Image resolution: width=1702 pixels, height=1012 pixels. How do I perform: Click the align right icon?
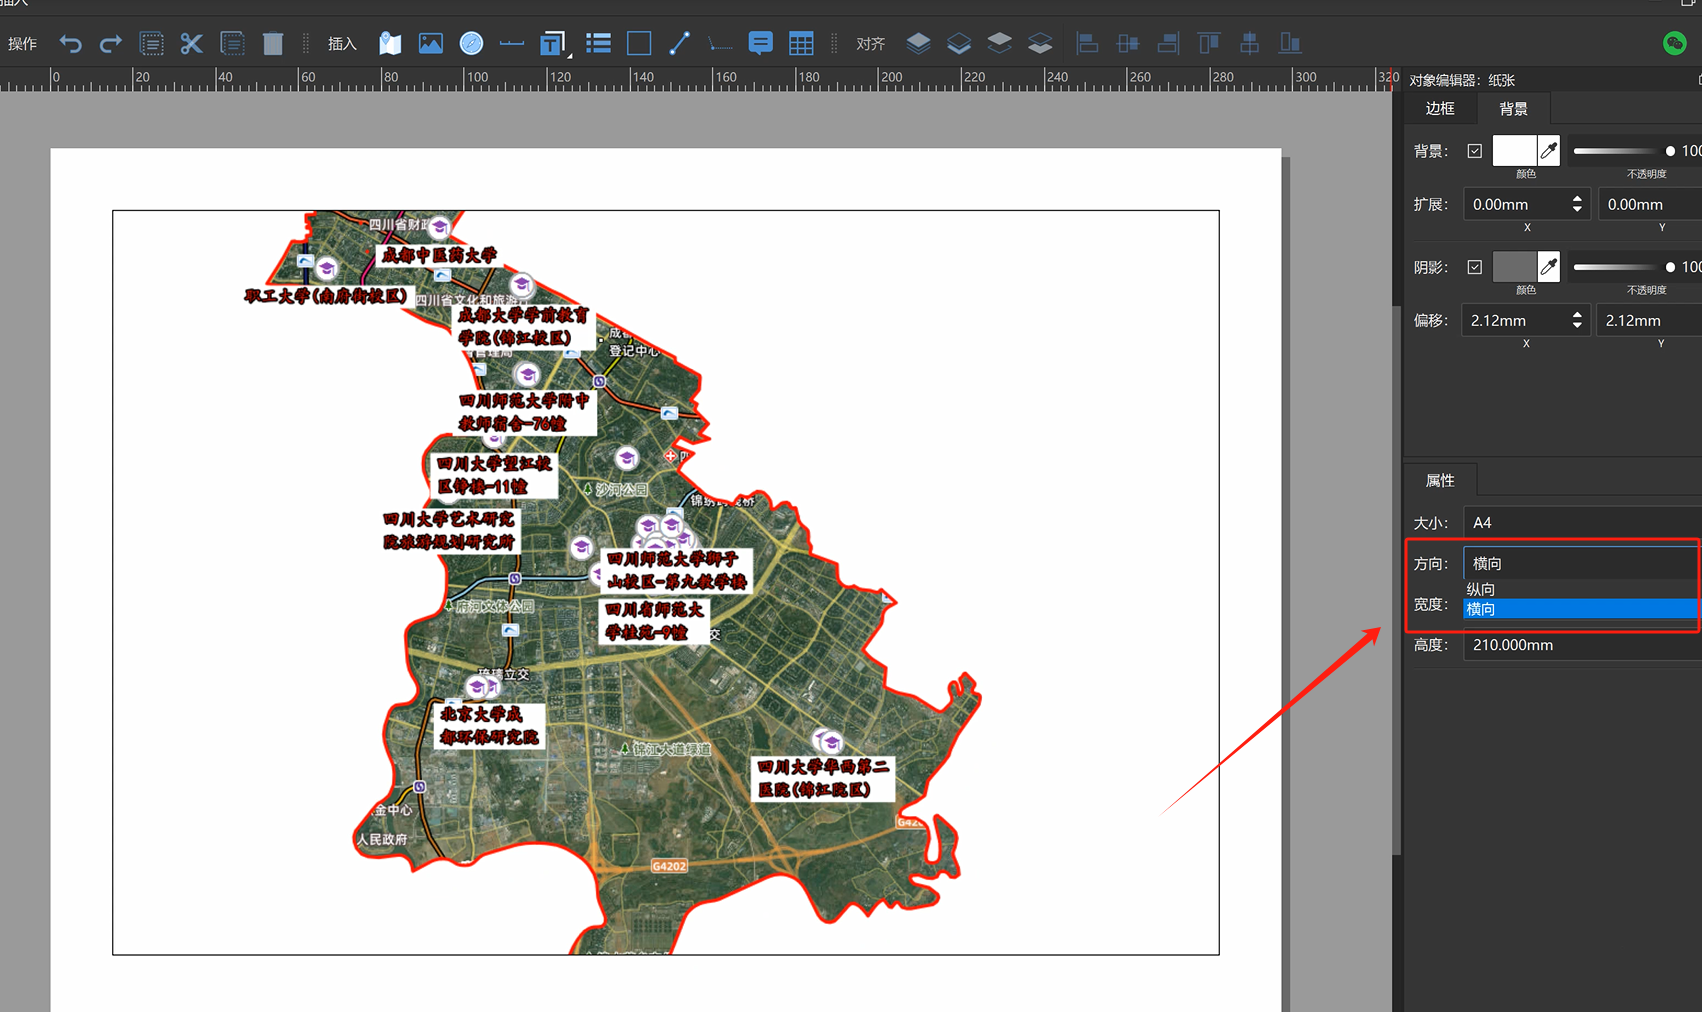click(x=1168, y=43)
